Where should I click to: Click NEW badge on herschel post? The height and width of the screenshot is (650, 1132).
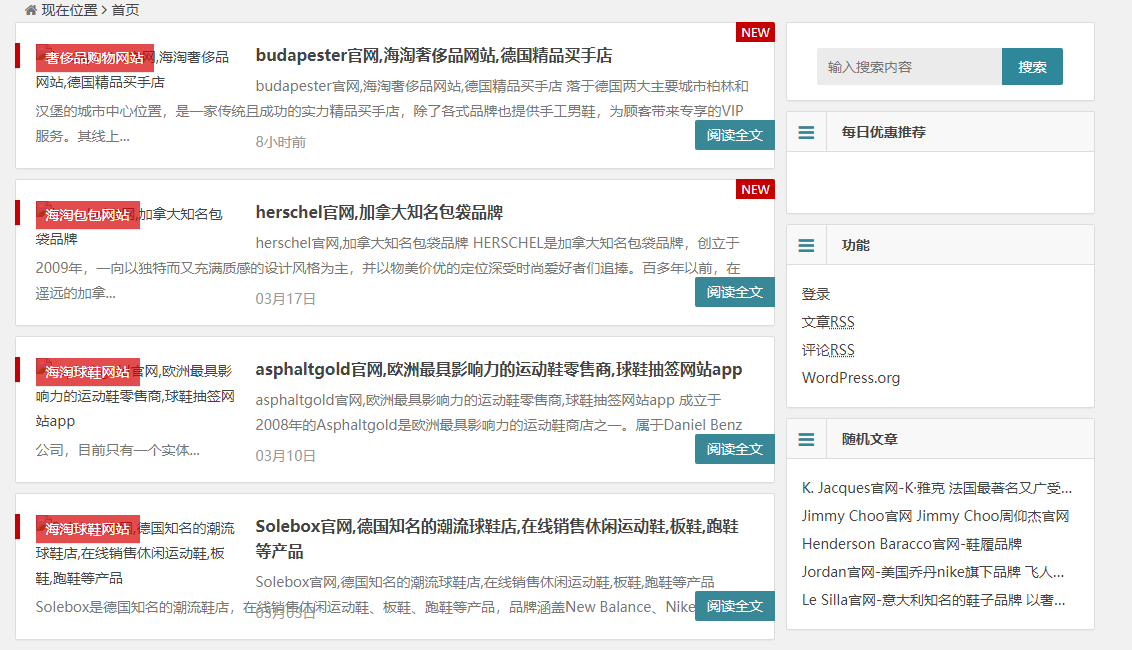pos(755,189)
